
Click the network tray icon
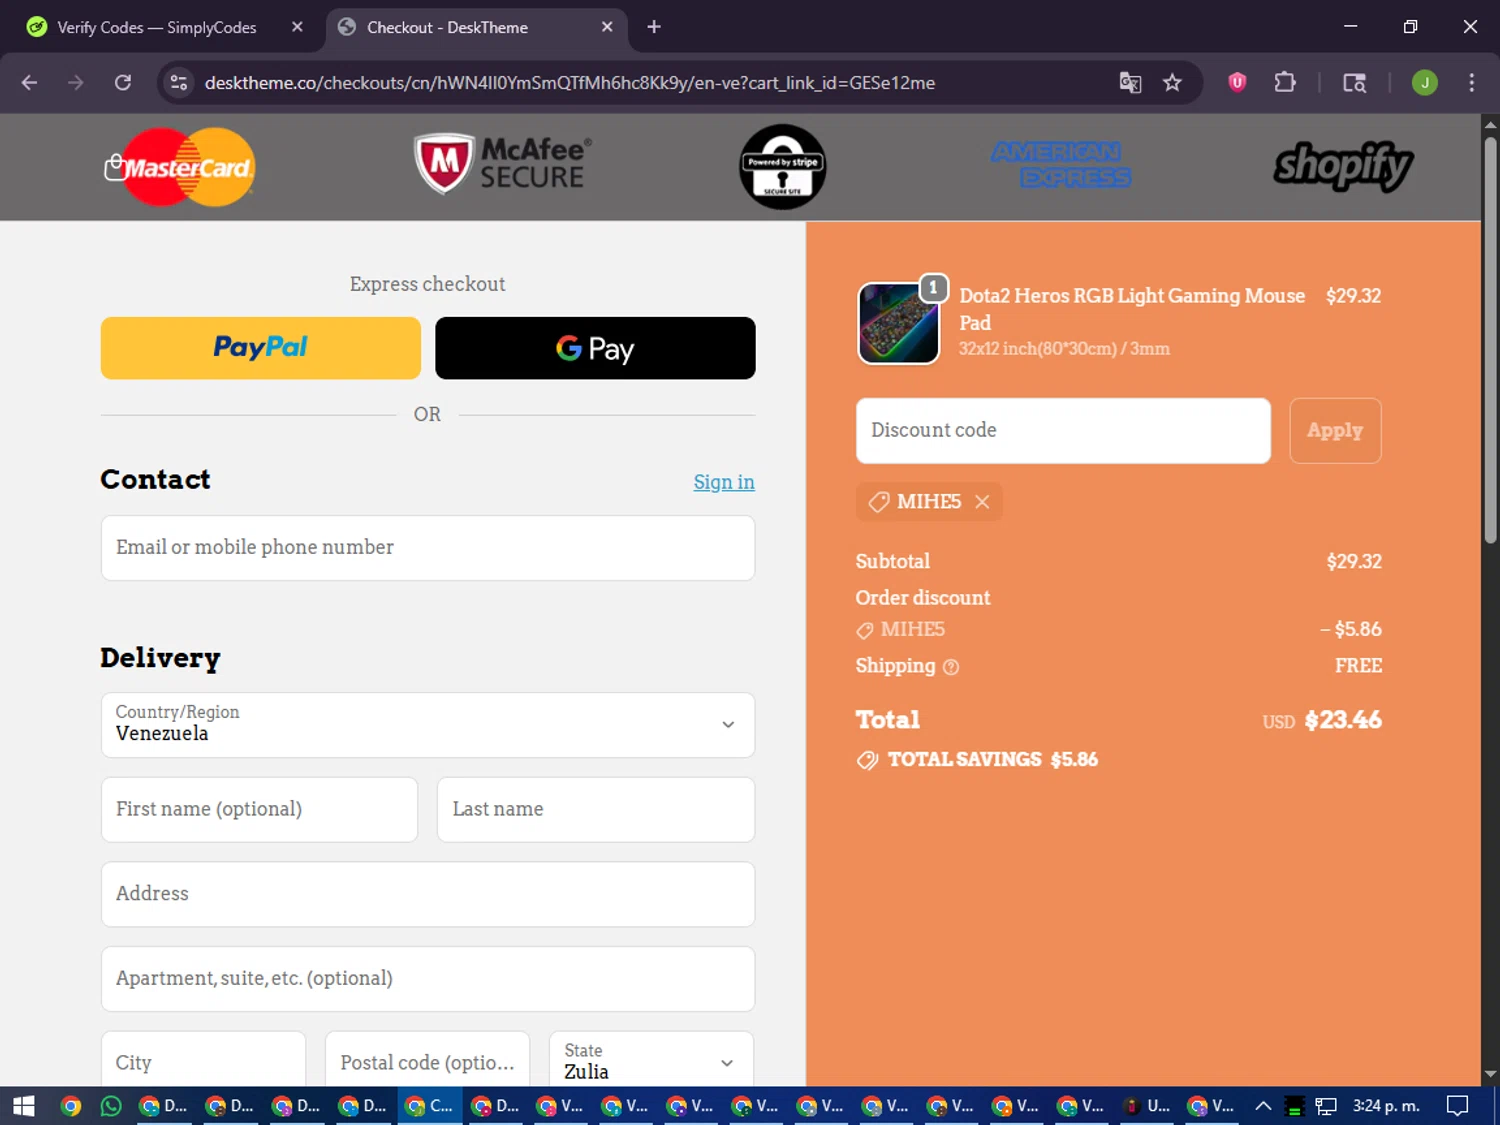click(1326, 1106)
